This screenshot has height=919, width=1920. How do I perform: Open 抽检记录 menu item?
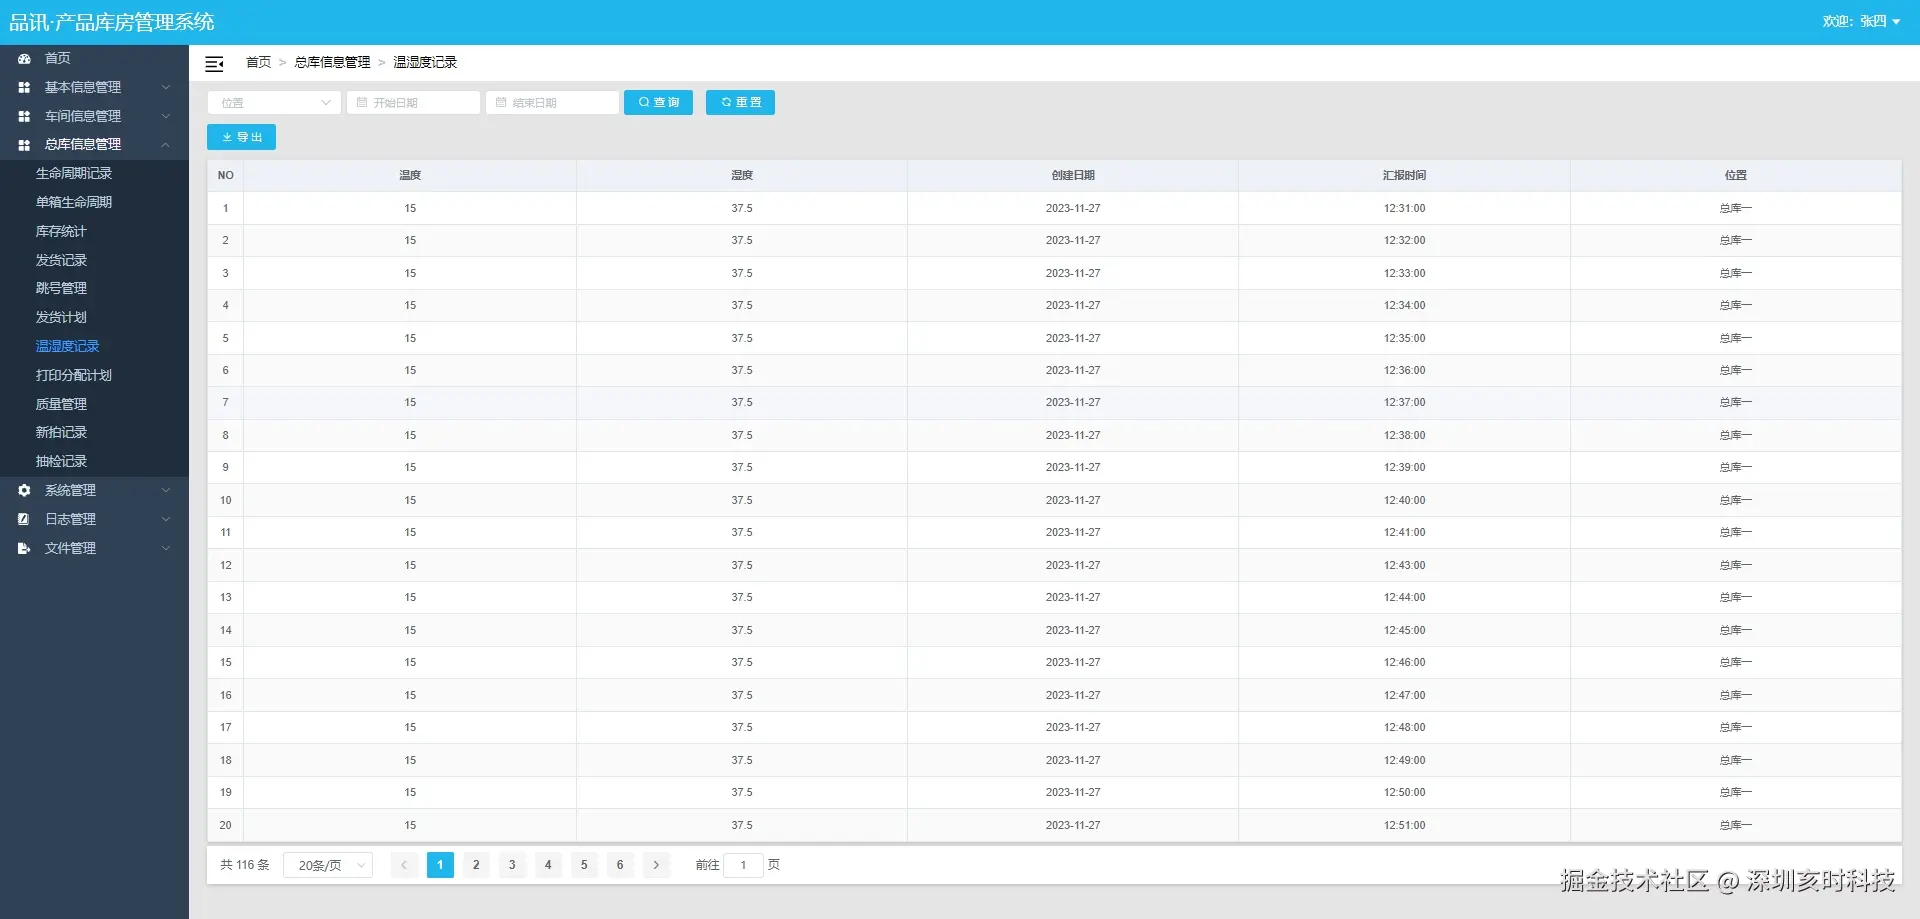tap(61, 462)
